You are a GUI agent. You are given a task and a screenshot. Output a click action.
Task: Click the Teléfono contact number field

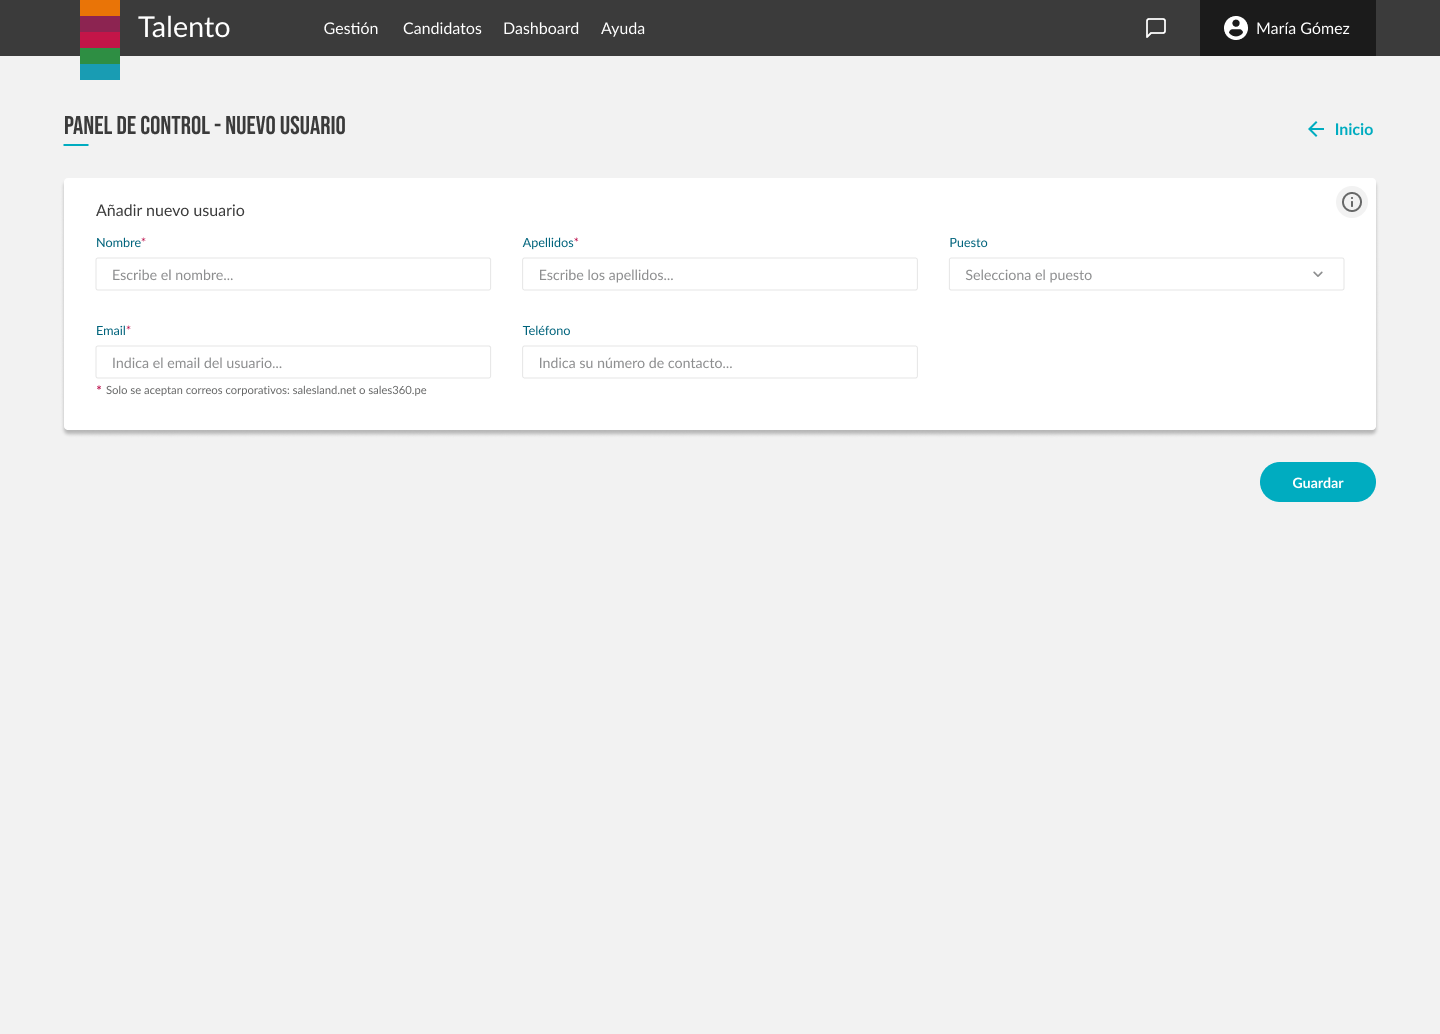coord(719,363)
